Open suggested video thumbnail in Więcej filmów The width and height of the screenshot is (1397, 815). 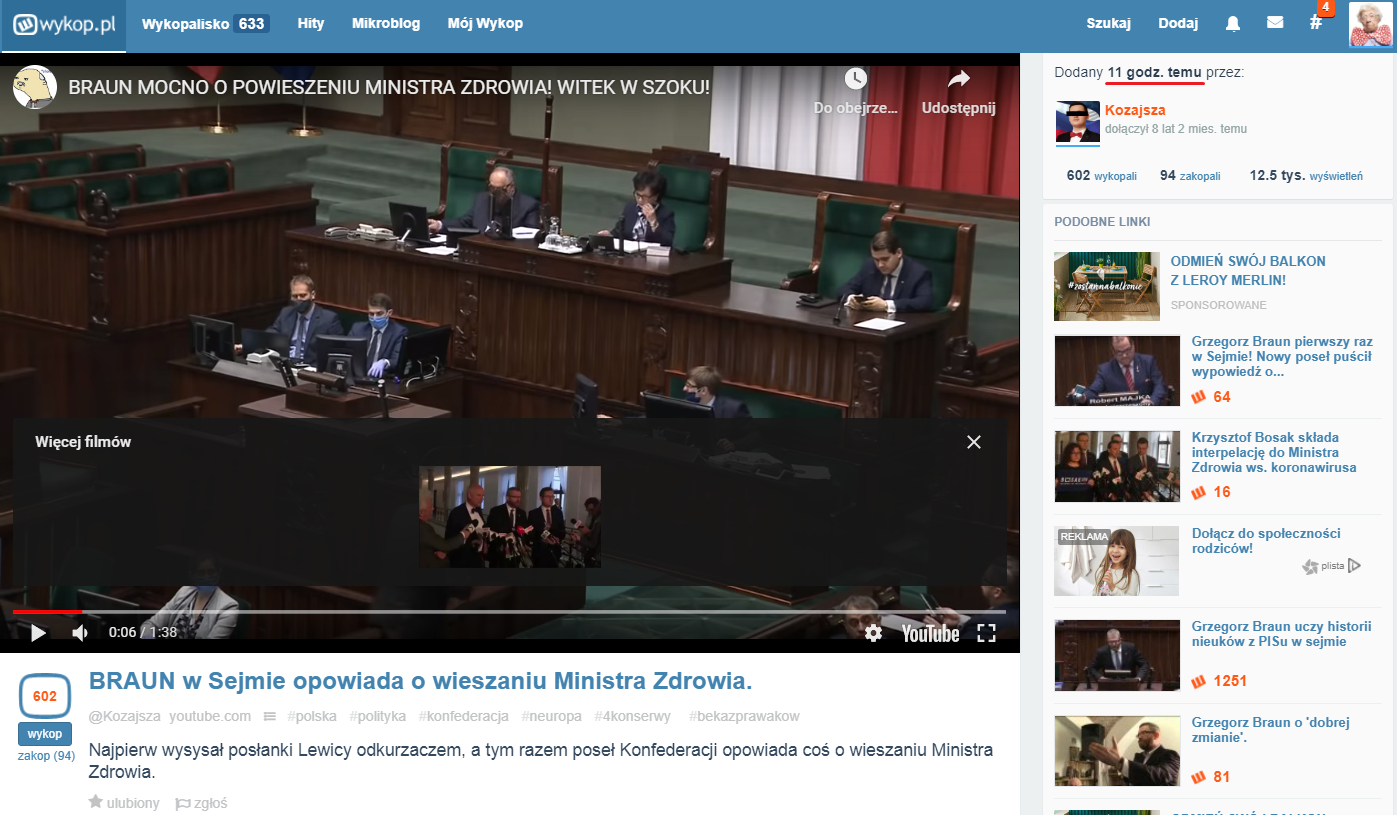[510, 517]
